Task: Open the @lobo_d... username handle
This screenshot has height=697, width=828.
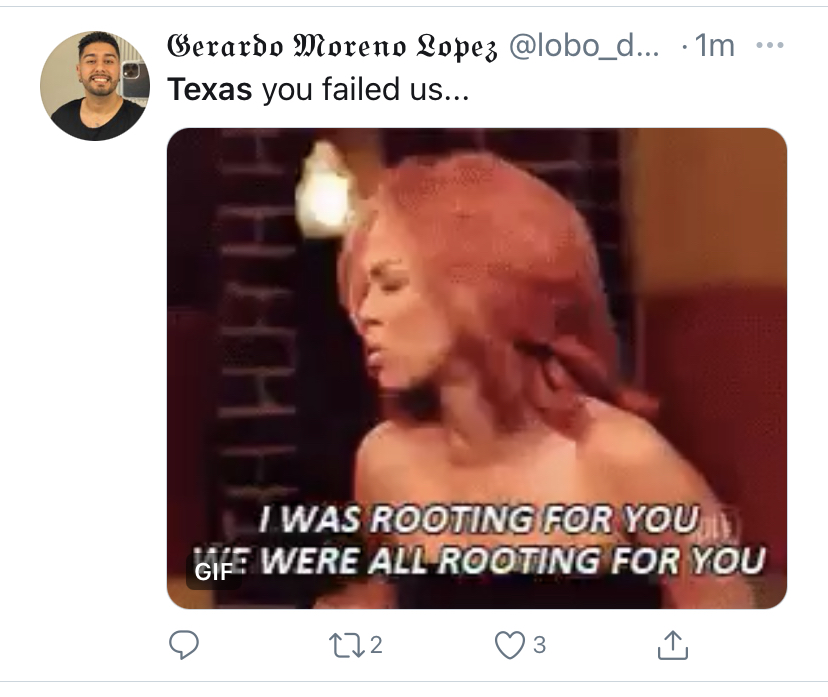Action: tap(584, 46)
